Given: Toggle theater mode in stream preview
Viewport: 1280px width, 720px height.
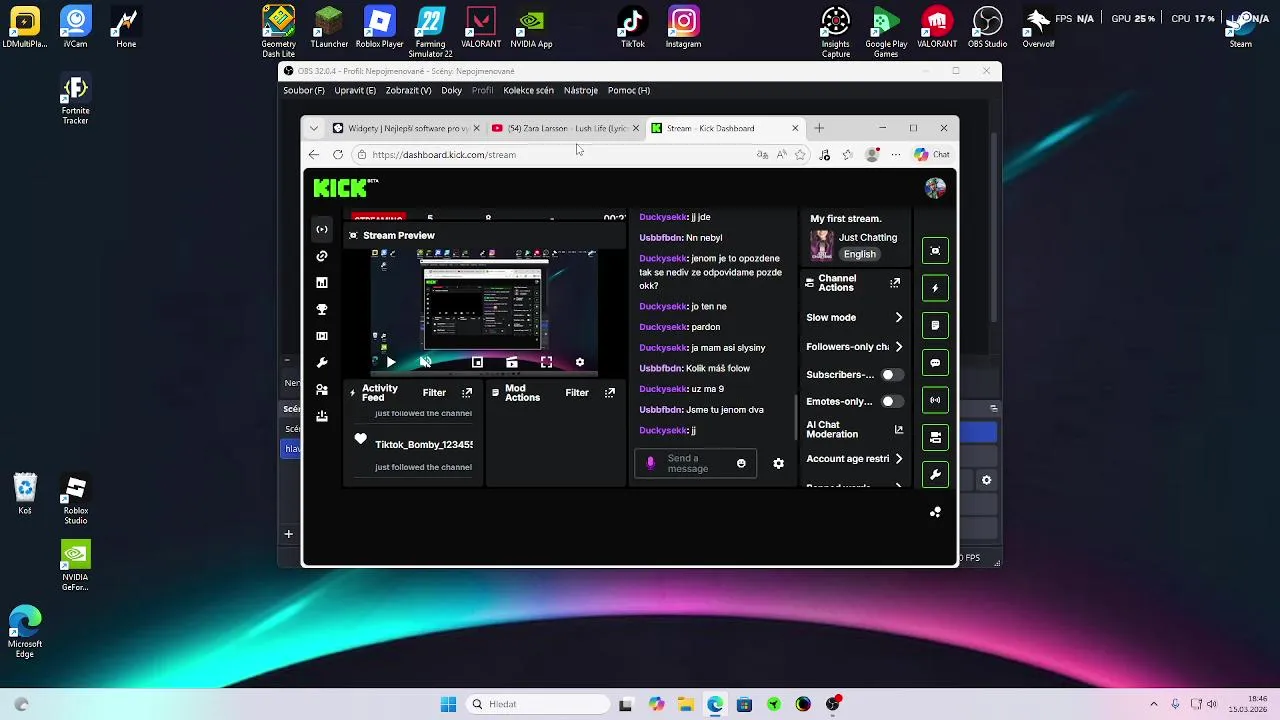Looking at the screenshot, I should (477, 362).
